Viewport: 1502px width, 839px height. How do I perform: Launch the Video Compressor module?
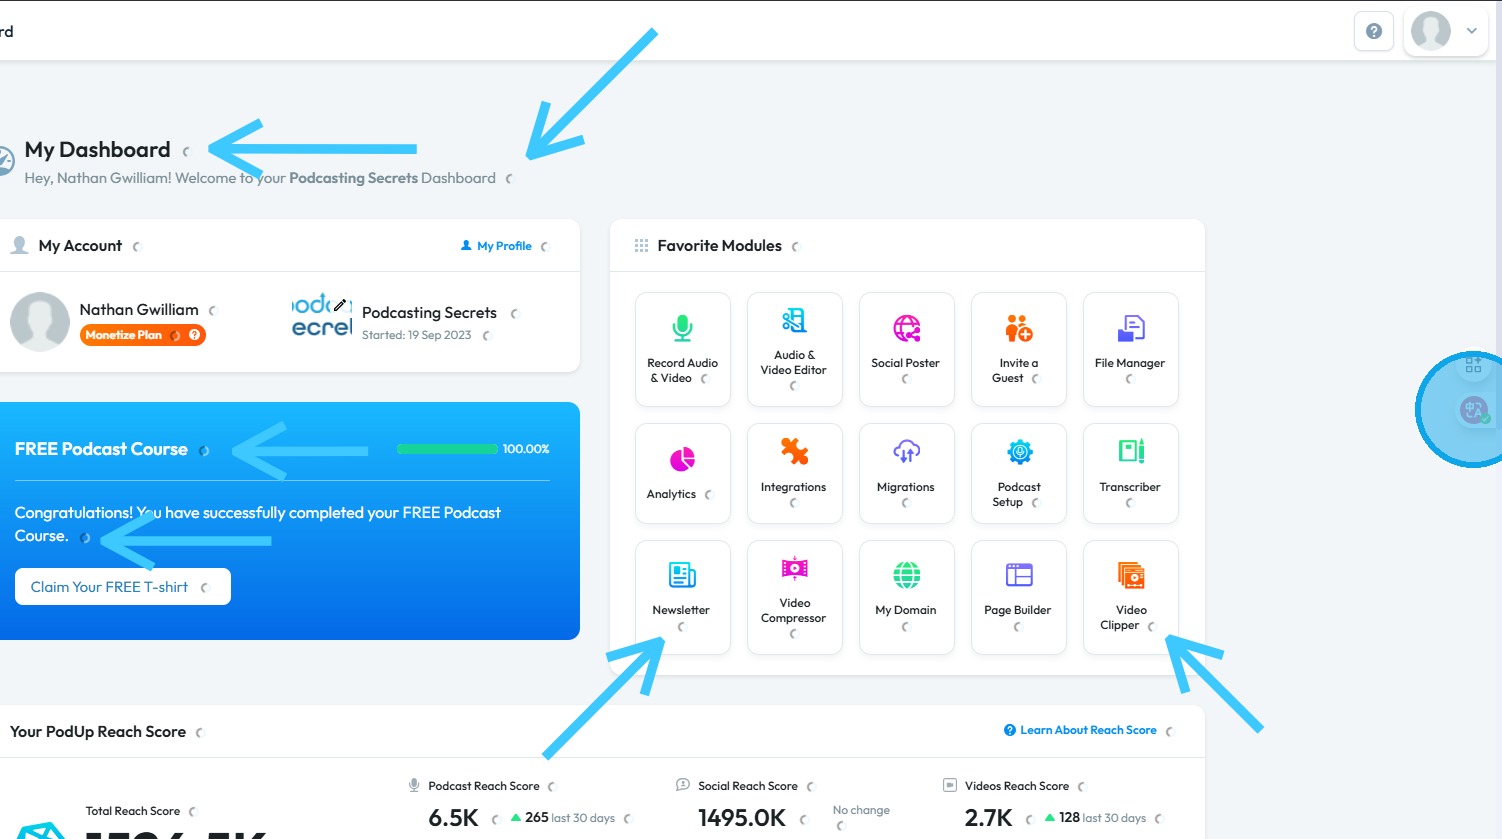pos(794,597)
